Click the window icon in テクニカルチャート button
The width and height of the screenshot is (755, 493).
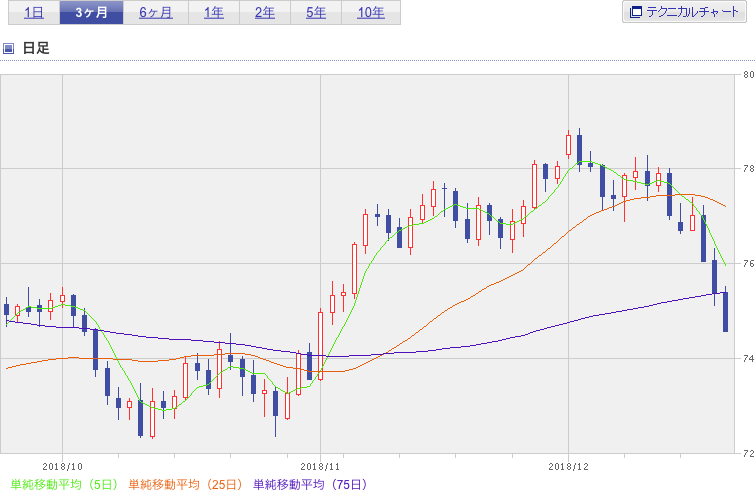(636, 12)
